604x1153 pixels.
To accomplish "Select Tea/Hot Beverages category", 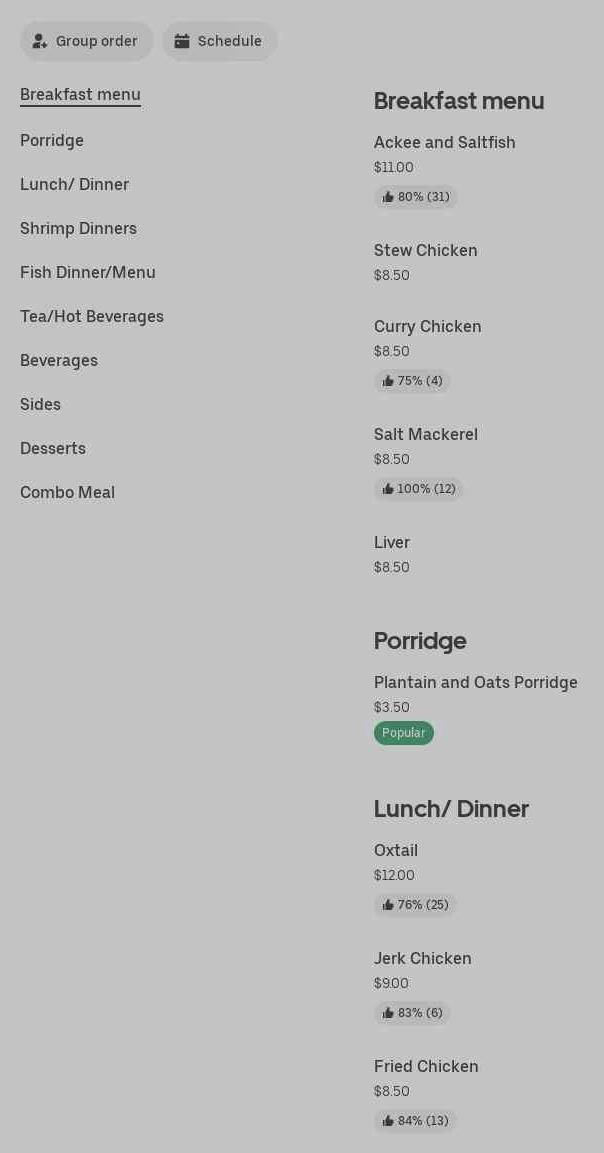I will coord(92,317).
